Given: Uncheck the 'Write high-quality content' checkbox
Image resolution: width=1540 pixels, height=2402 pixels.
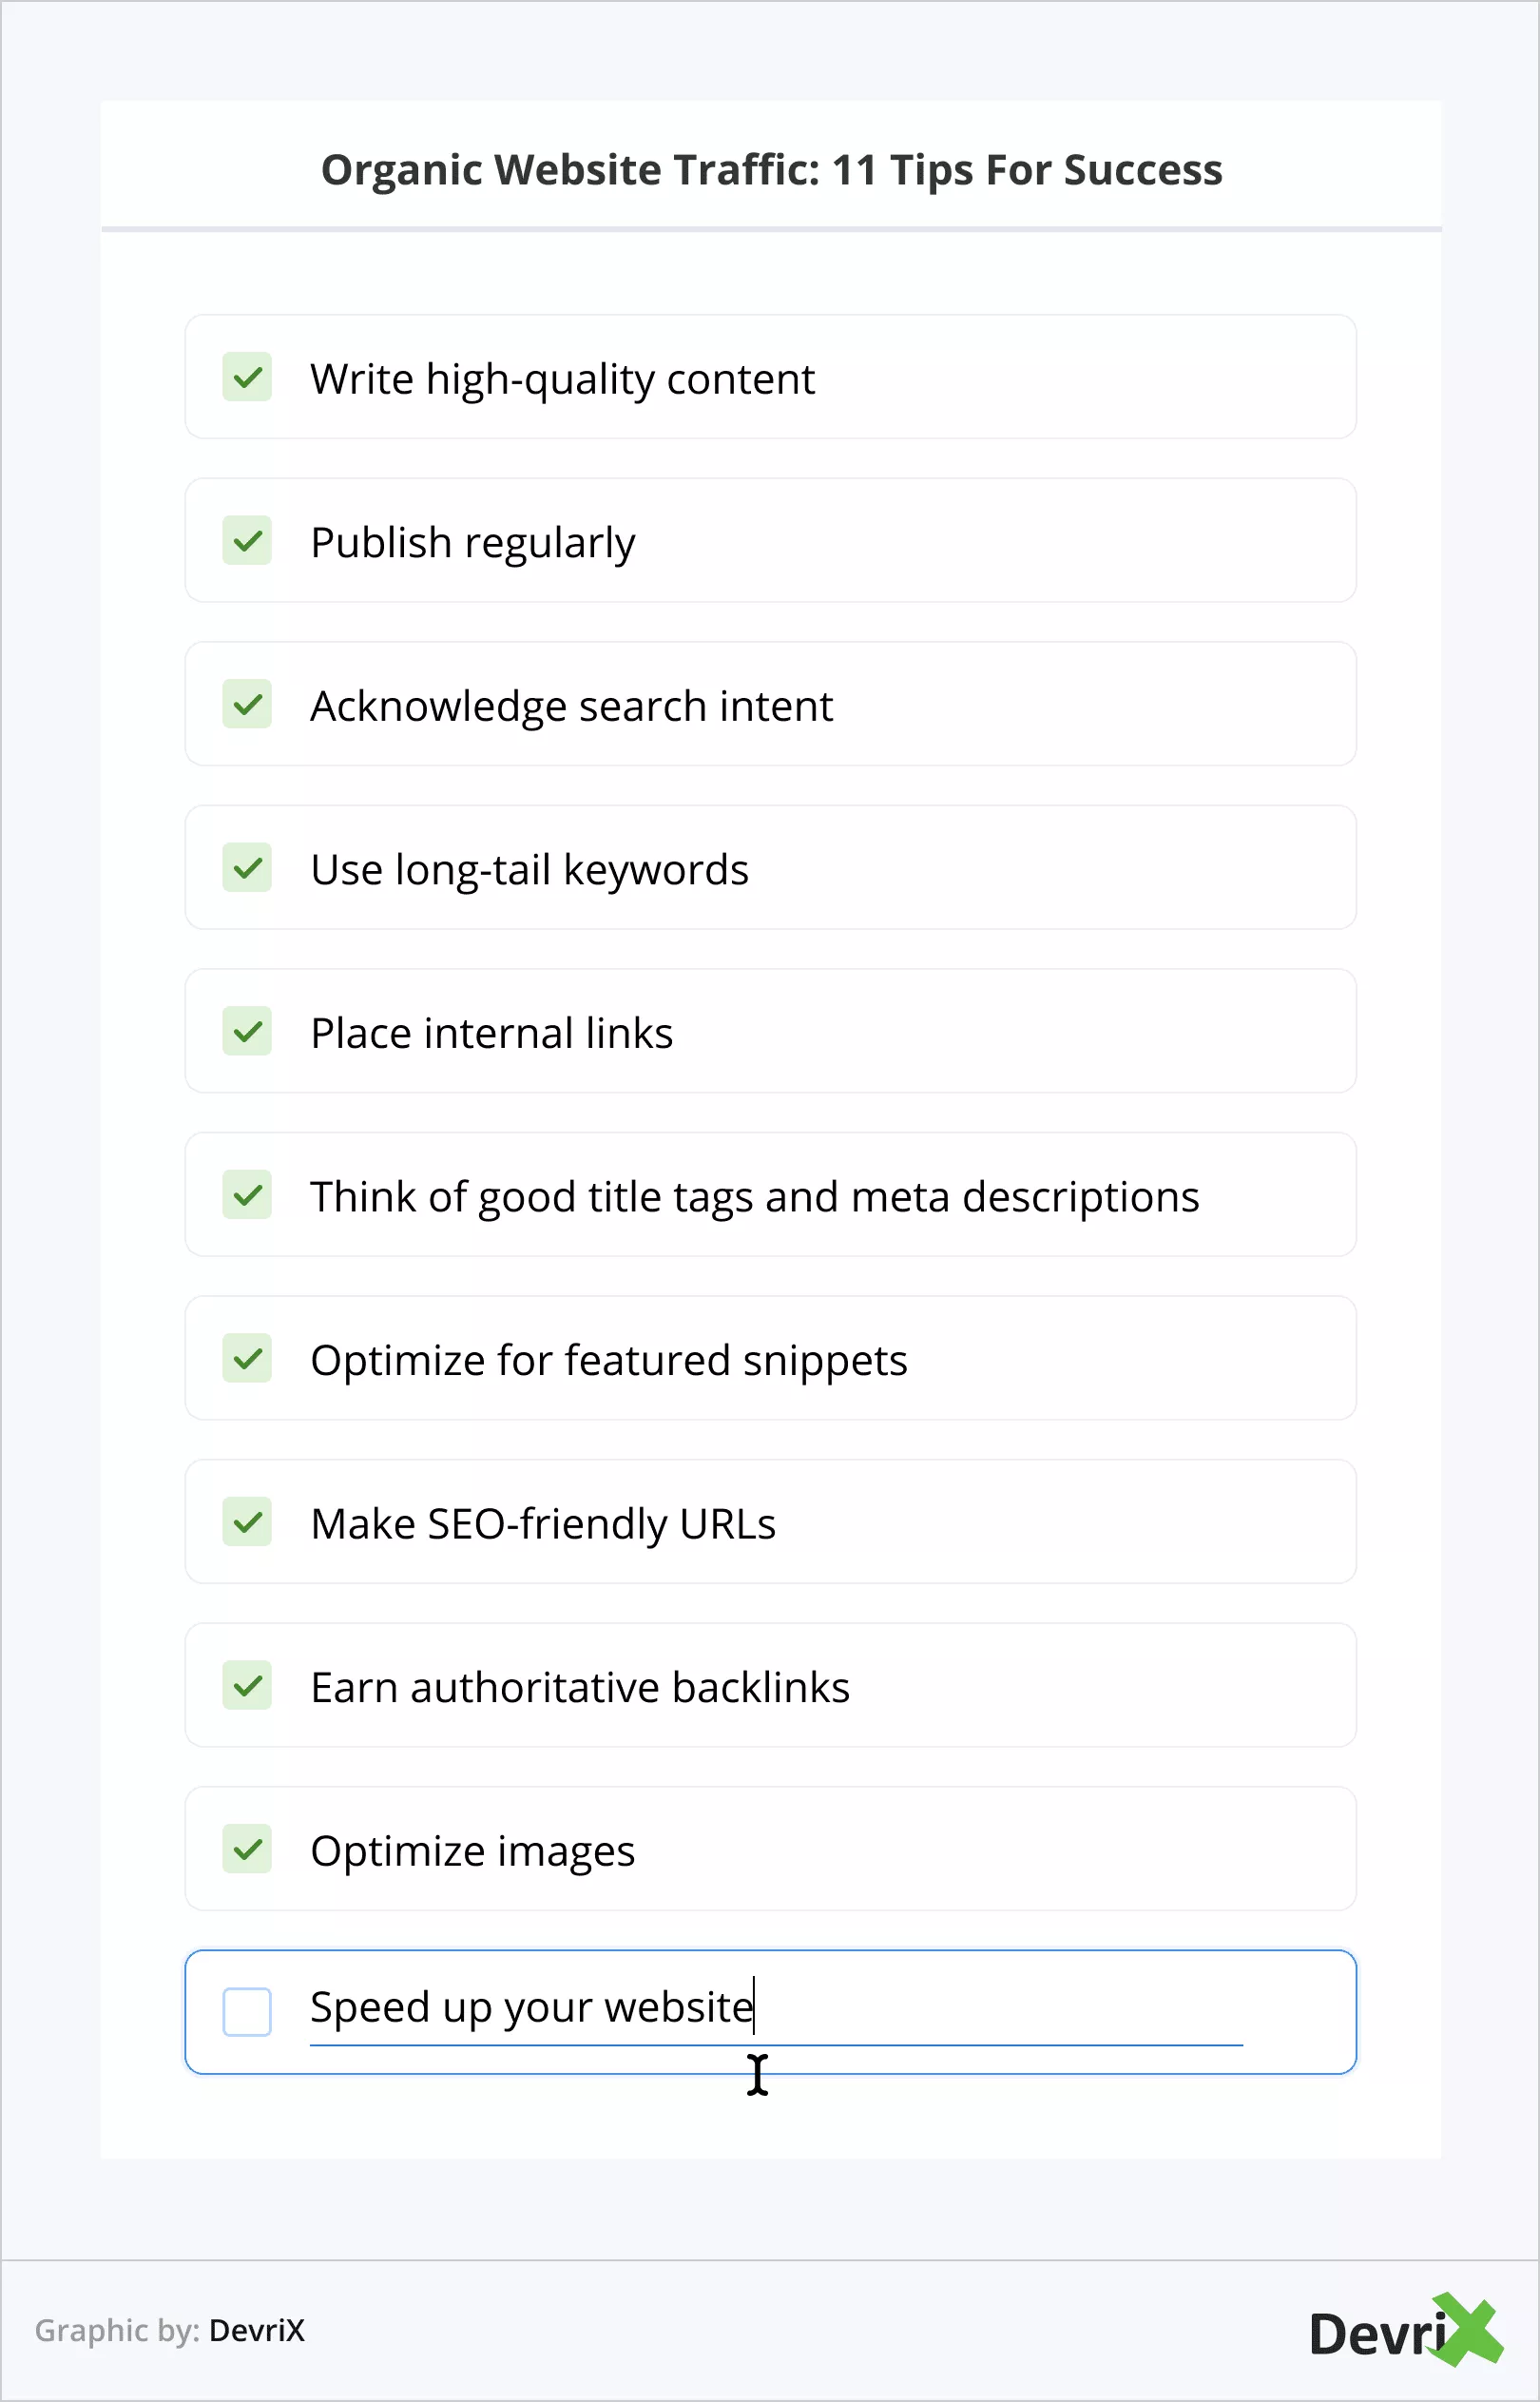Looking at the screenshot, I should [247, 377].
